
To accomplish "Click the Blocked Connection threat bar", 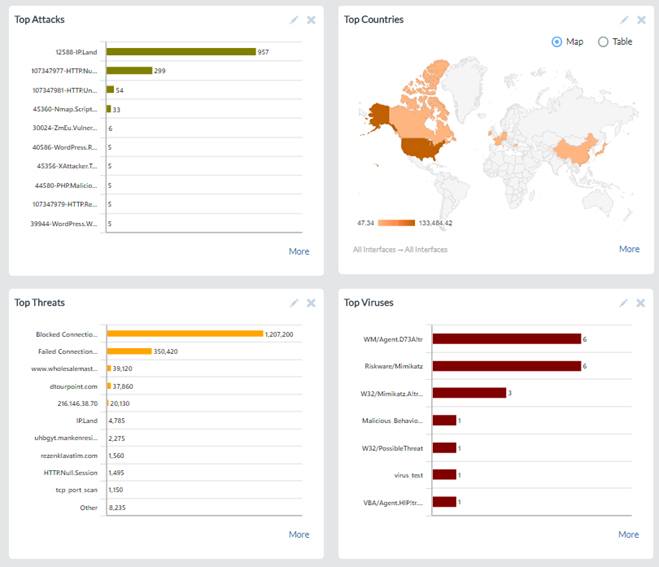I will 185,334.
